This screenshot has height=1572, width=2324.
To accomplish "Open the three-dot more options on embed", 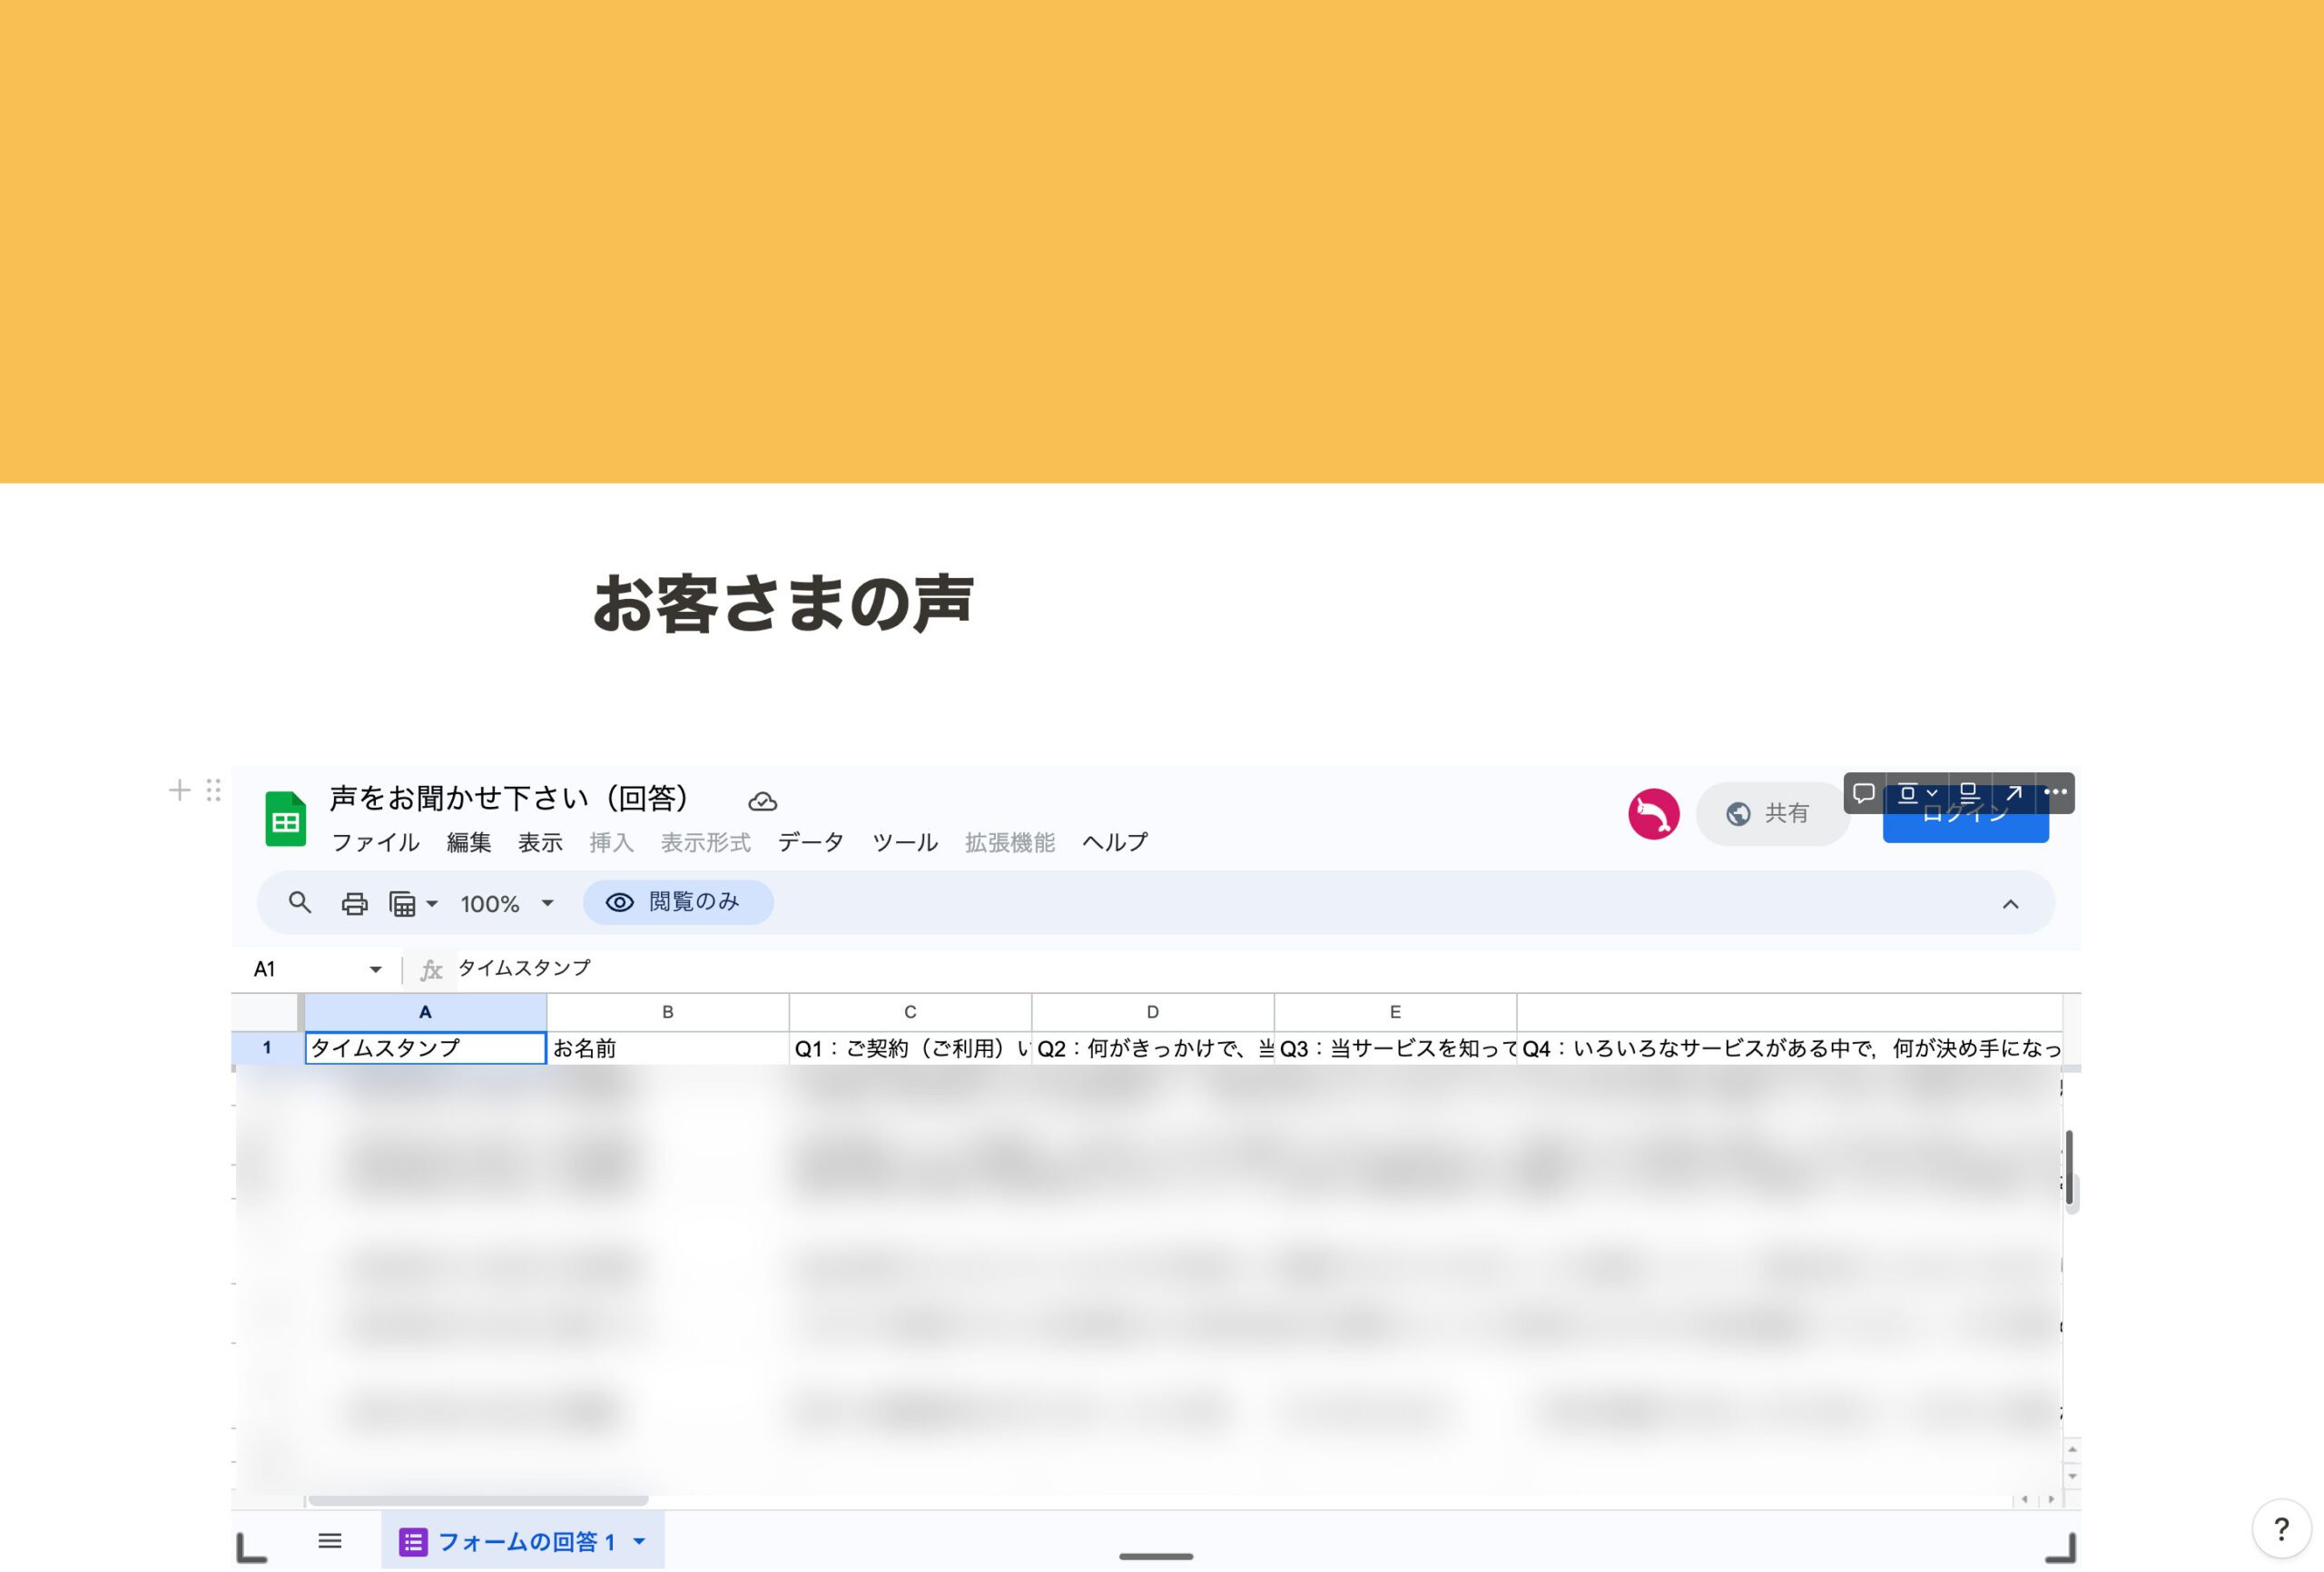I will tap(2055, 792).
